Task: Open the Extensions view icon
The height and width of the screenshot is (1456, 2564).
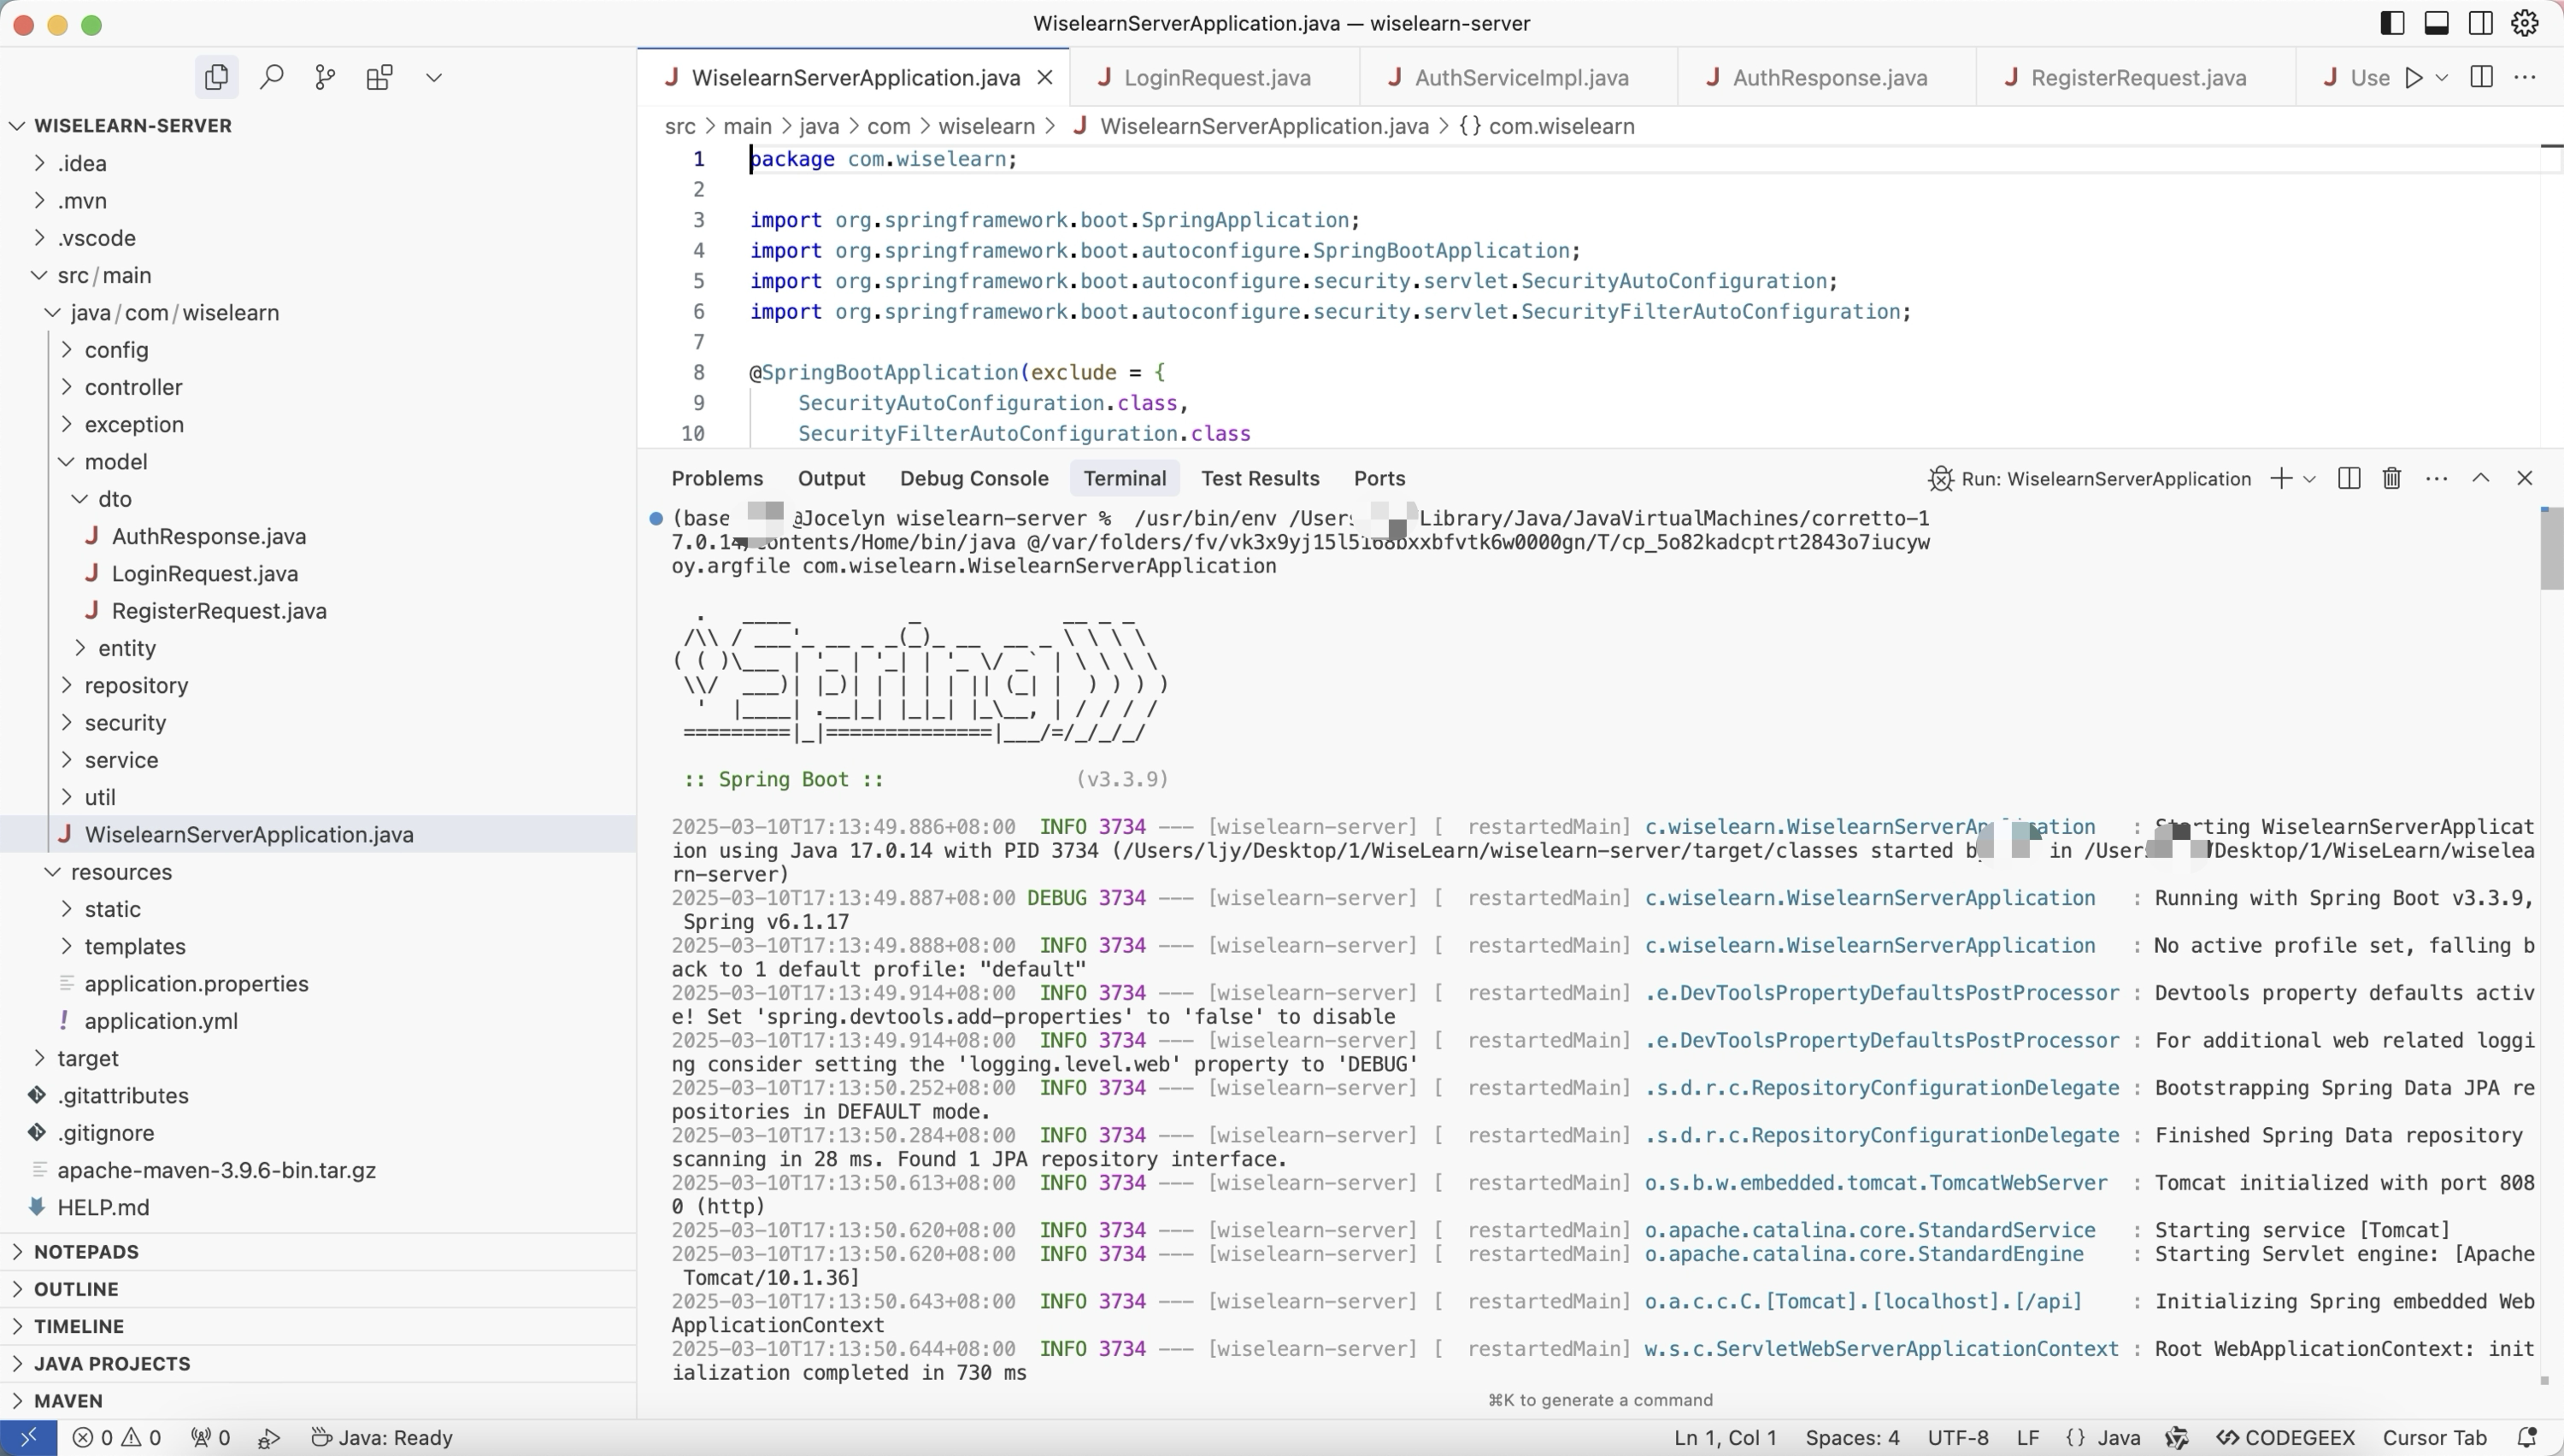Action: click(x=379, y=78)
